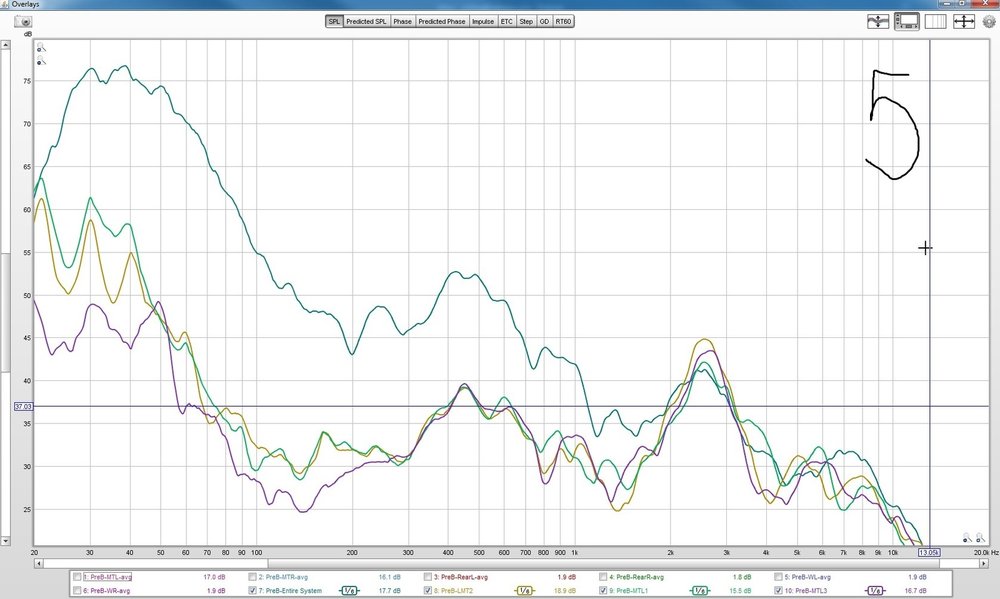Click the 15.5 dB level value
This screenshot has width=1000, height=599.
(x=740, y=591)
